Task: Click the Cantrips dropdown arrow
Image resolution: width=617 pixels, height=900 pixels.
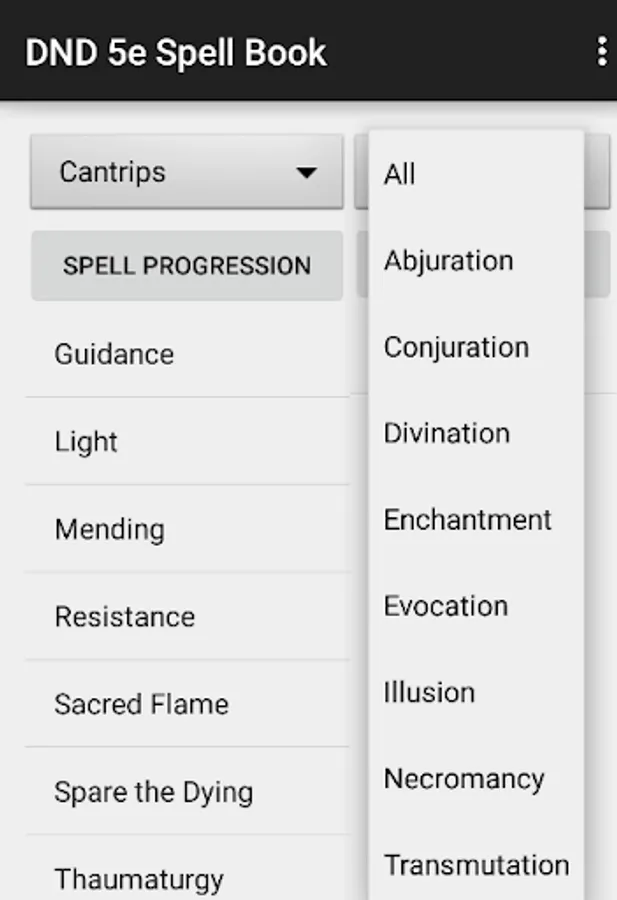Action: pyautogui.click(x=306, y=173)
